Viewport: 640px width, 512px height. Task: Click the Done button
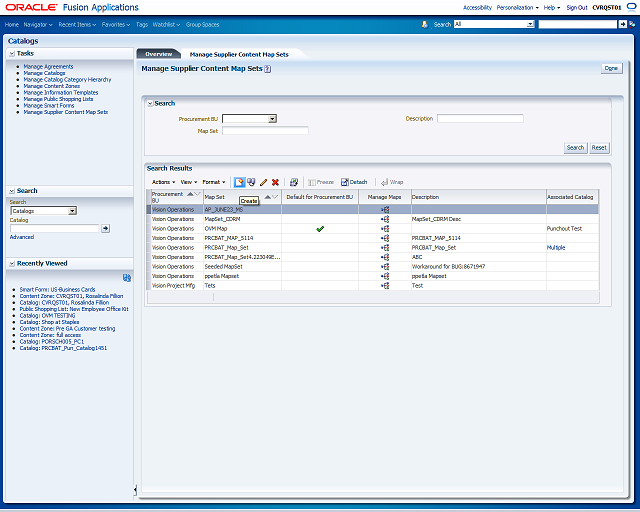click(x=611, y=69)
